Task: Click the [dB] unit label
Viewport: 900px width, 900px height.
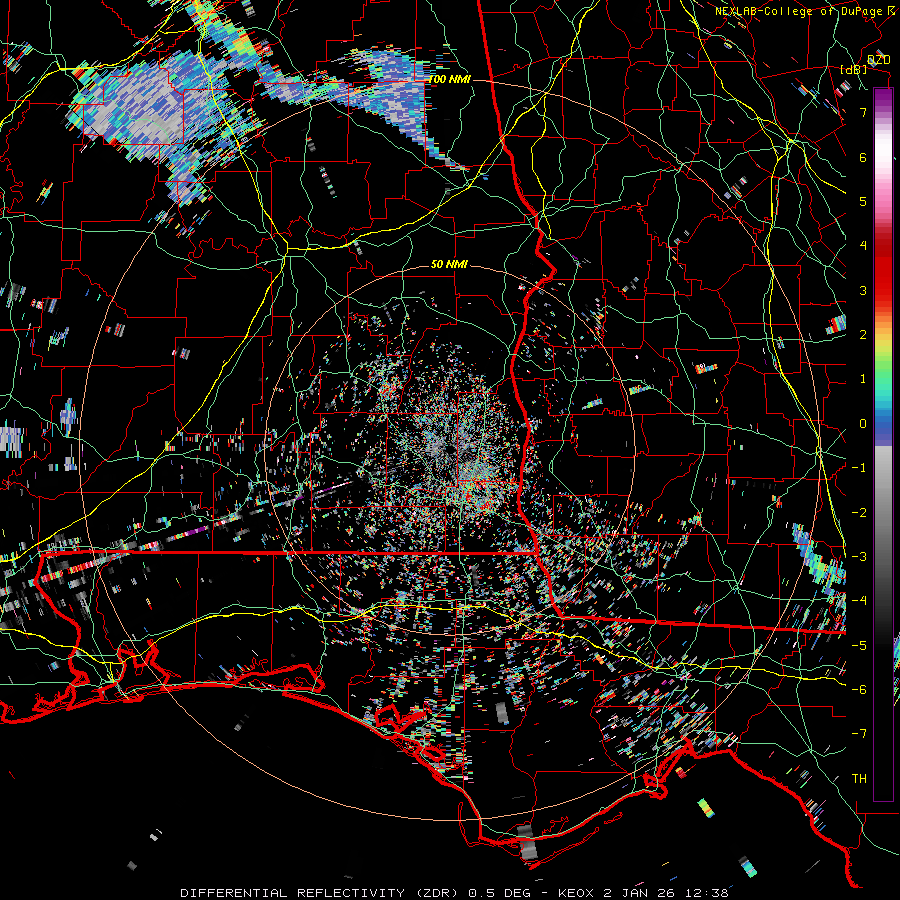Action: [x=854, y=69]
